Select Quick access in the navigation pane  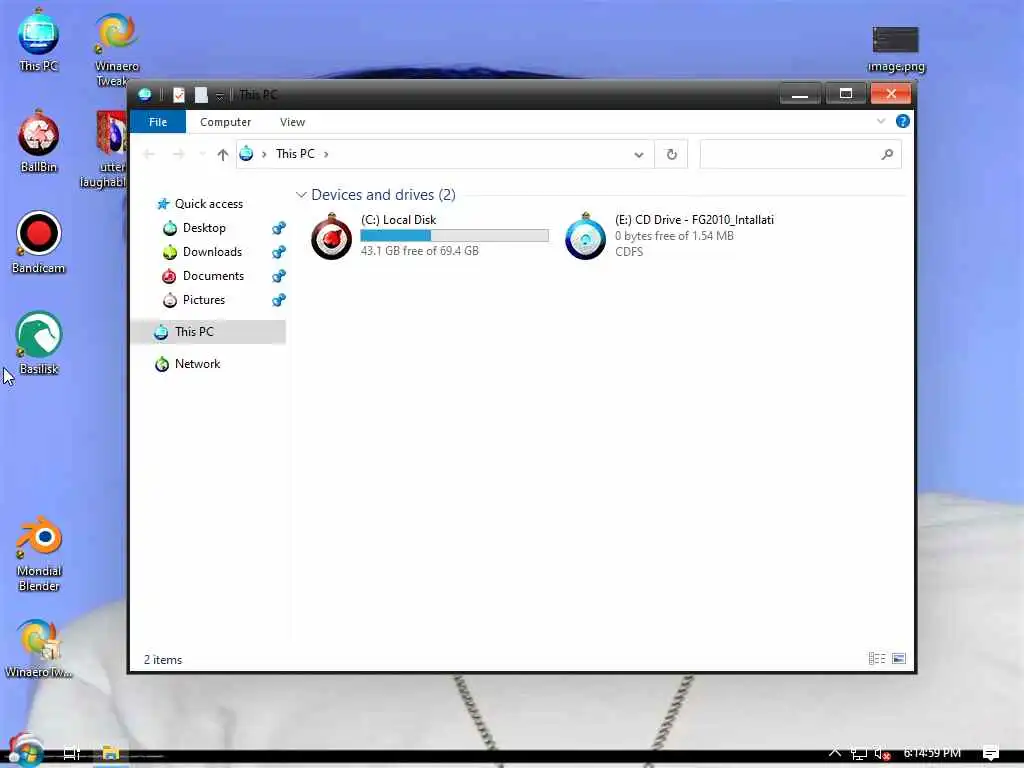200,204
